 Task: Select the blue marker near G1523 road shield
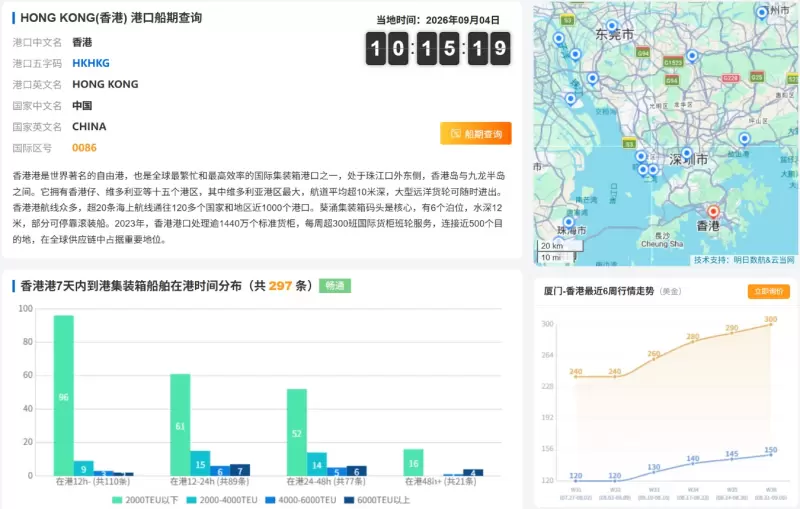[692, 56]
